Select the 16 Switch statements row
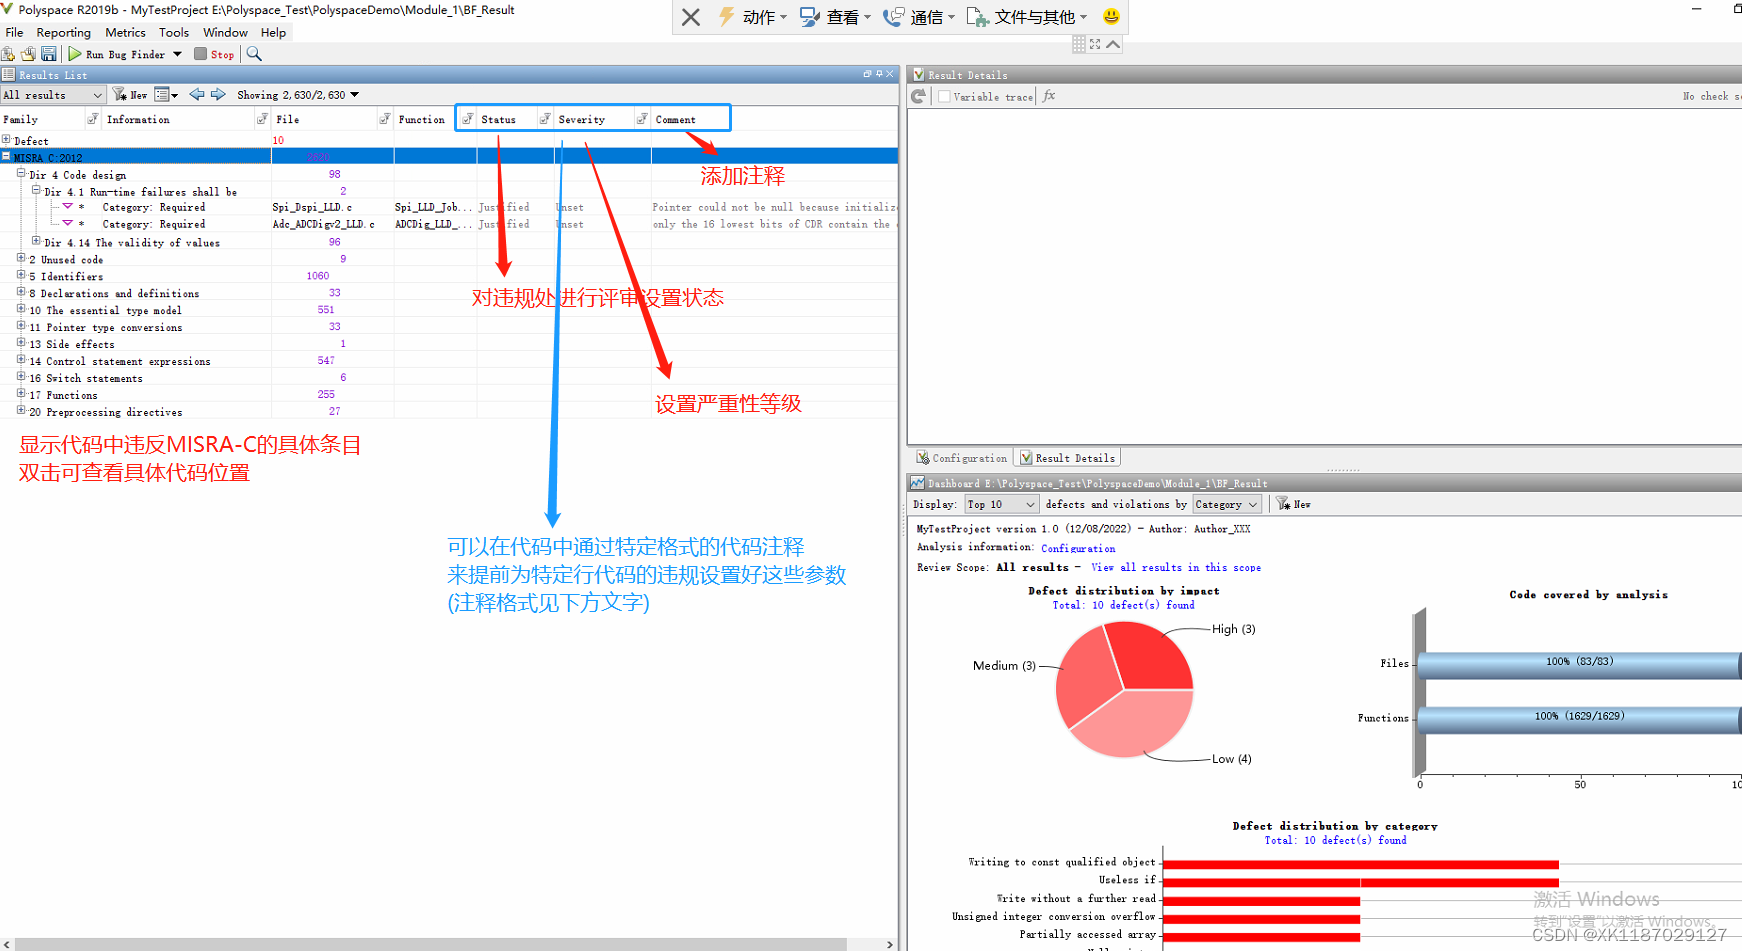The image size is (1742, 951). point(449,378)
